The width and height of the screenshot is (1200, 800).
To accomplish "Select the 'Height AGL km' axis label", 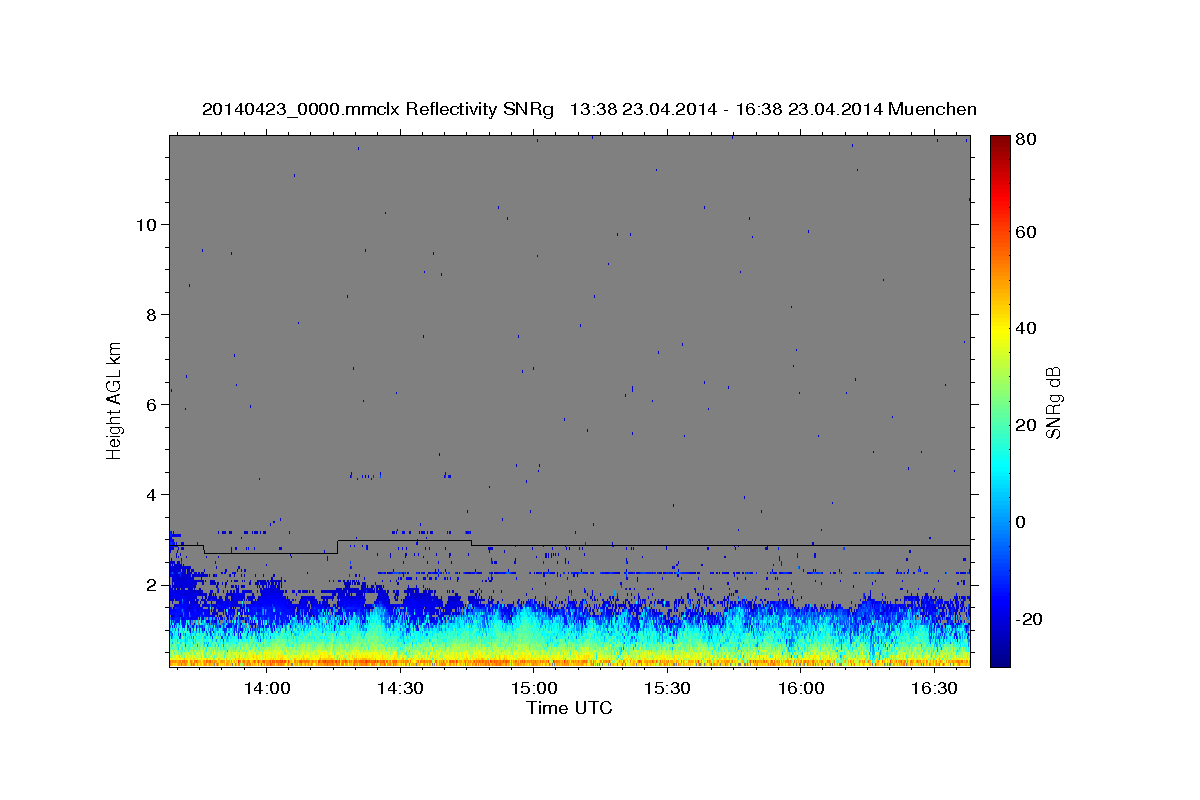I will (115, 400).
